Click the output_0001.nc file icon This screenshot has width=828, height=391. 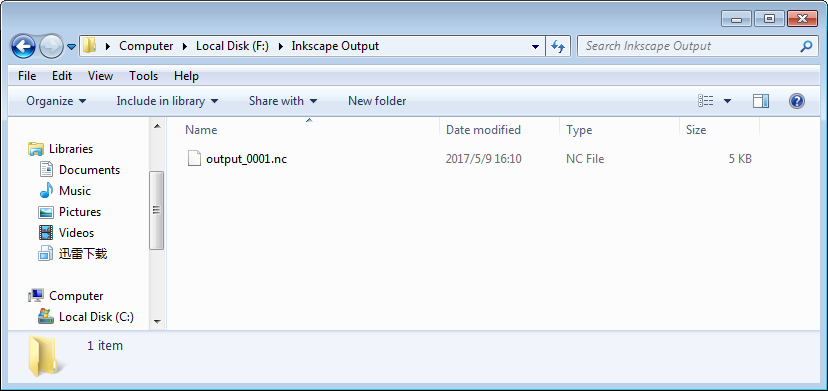(x=194, y=159)
